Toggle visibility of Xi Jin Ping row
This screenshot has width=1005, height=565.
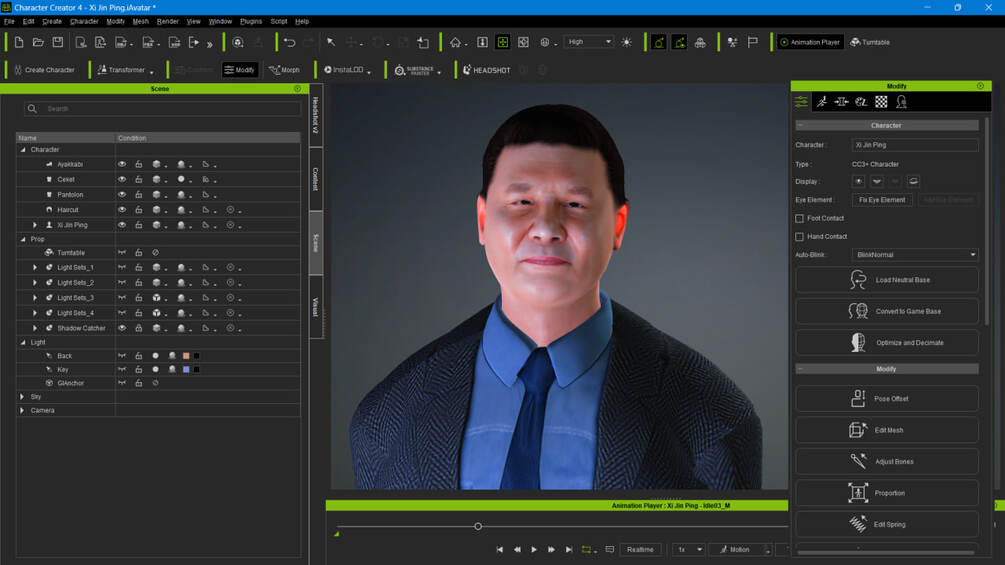pos(122,225)
